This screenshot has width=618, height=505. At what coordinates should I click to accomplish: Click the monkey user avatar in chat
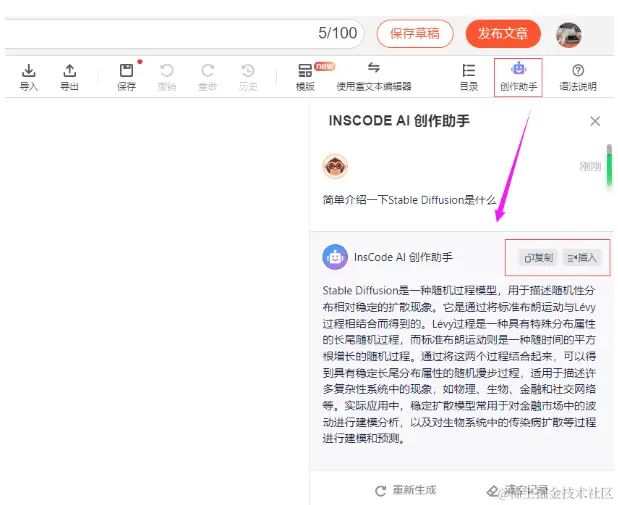(335, 166)
